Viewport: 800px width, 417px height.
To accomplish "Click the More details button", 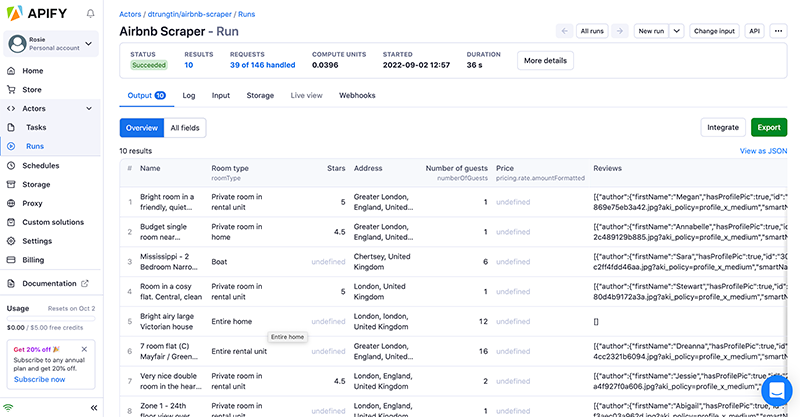I will [x=545, y=61].
